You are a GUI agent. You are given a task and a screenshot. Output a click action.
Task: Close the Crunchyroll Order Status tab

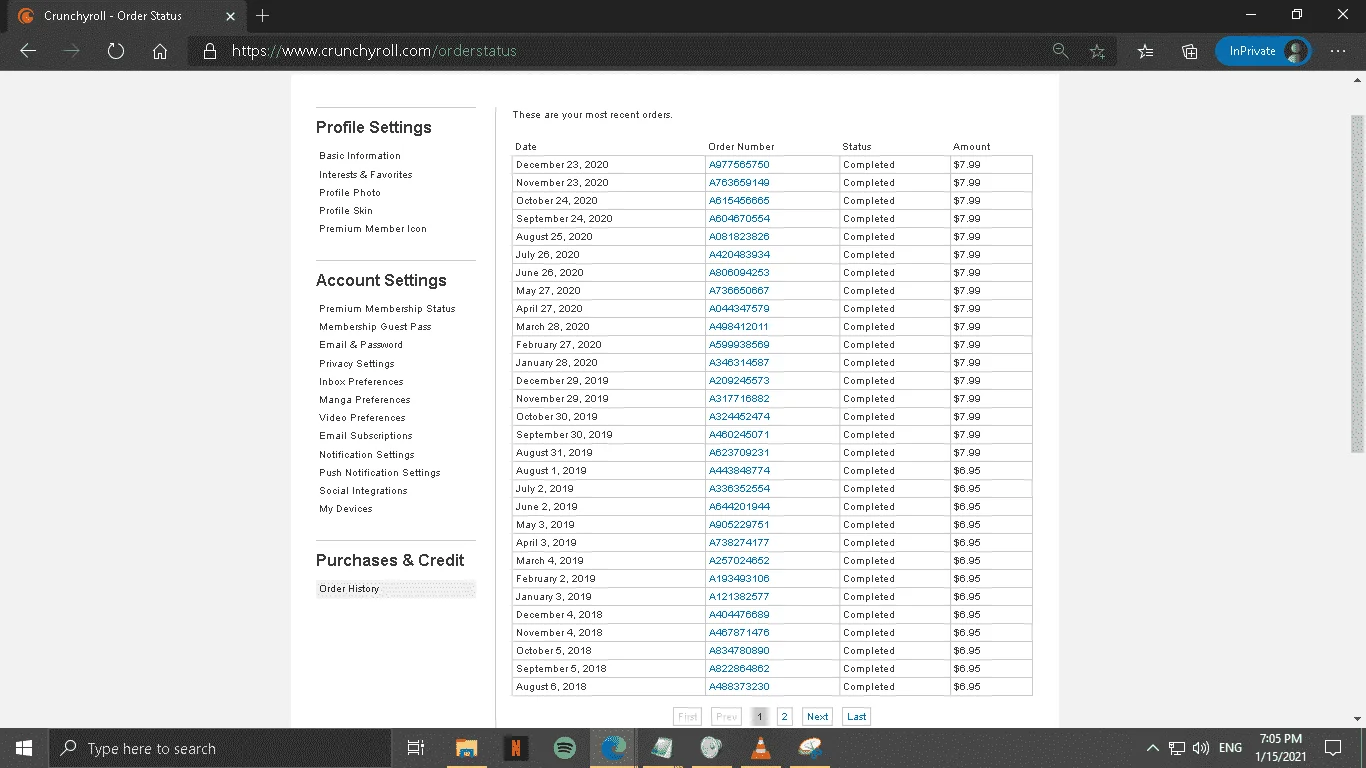pos(230,16)
